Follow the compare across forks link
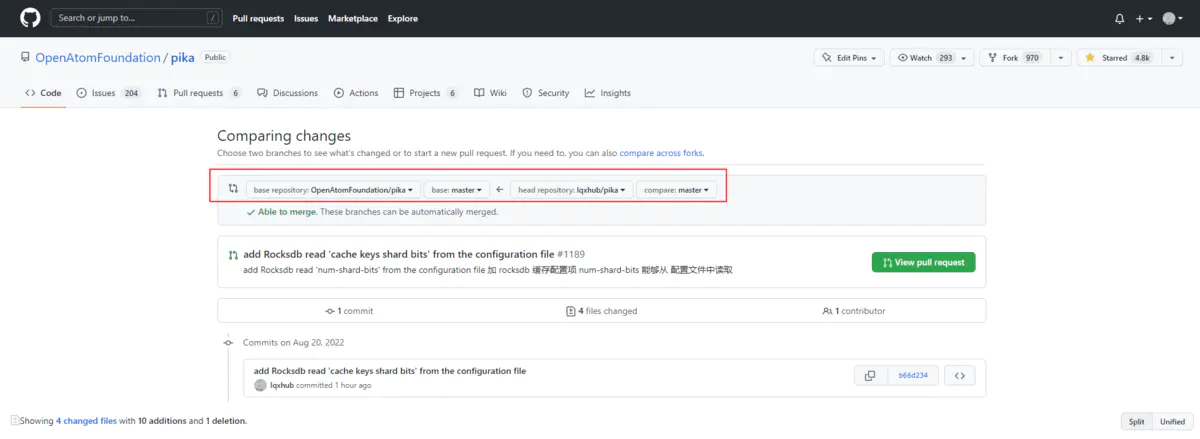 coord(661,153)
